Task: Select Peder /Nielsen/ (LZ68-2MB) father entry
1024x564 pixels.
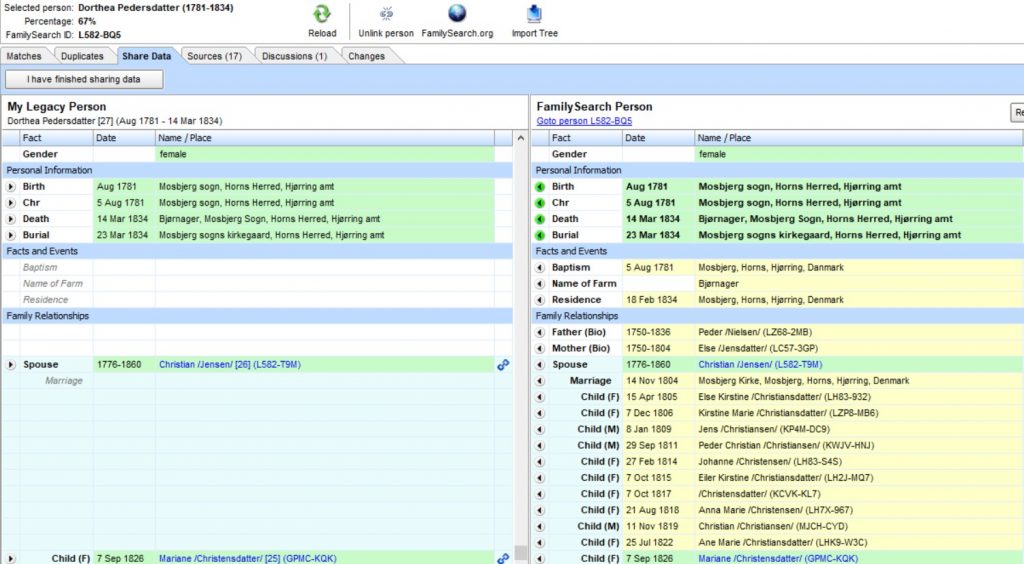Action: pyautogui.click(x=755, y=332)
